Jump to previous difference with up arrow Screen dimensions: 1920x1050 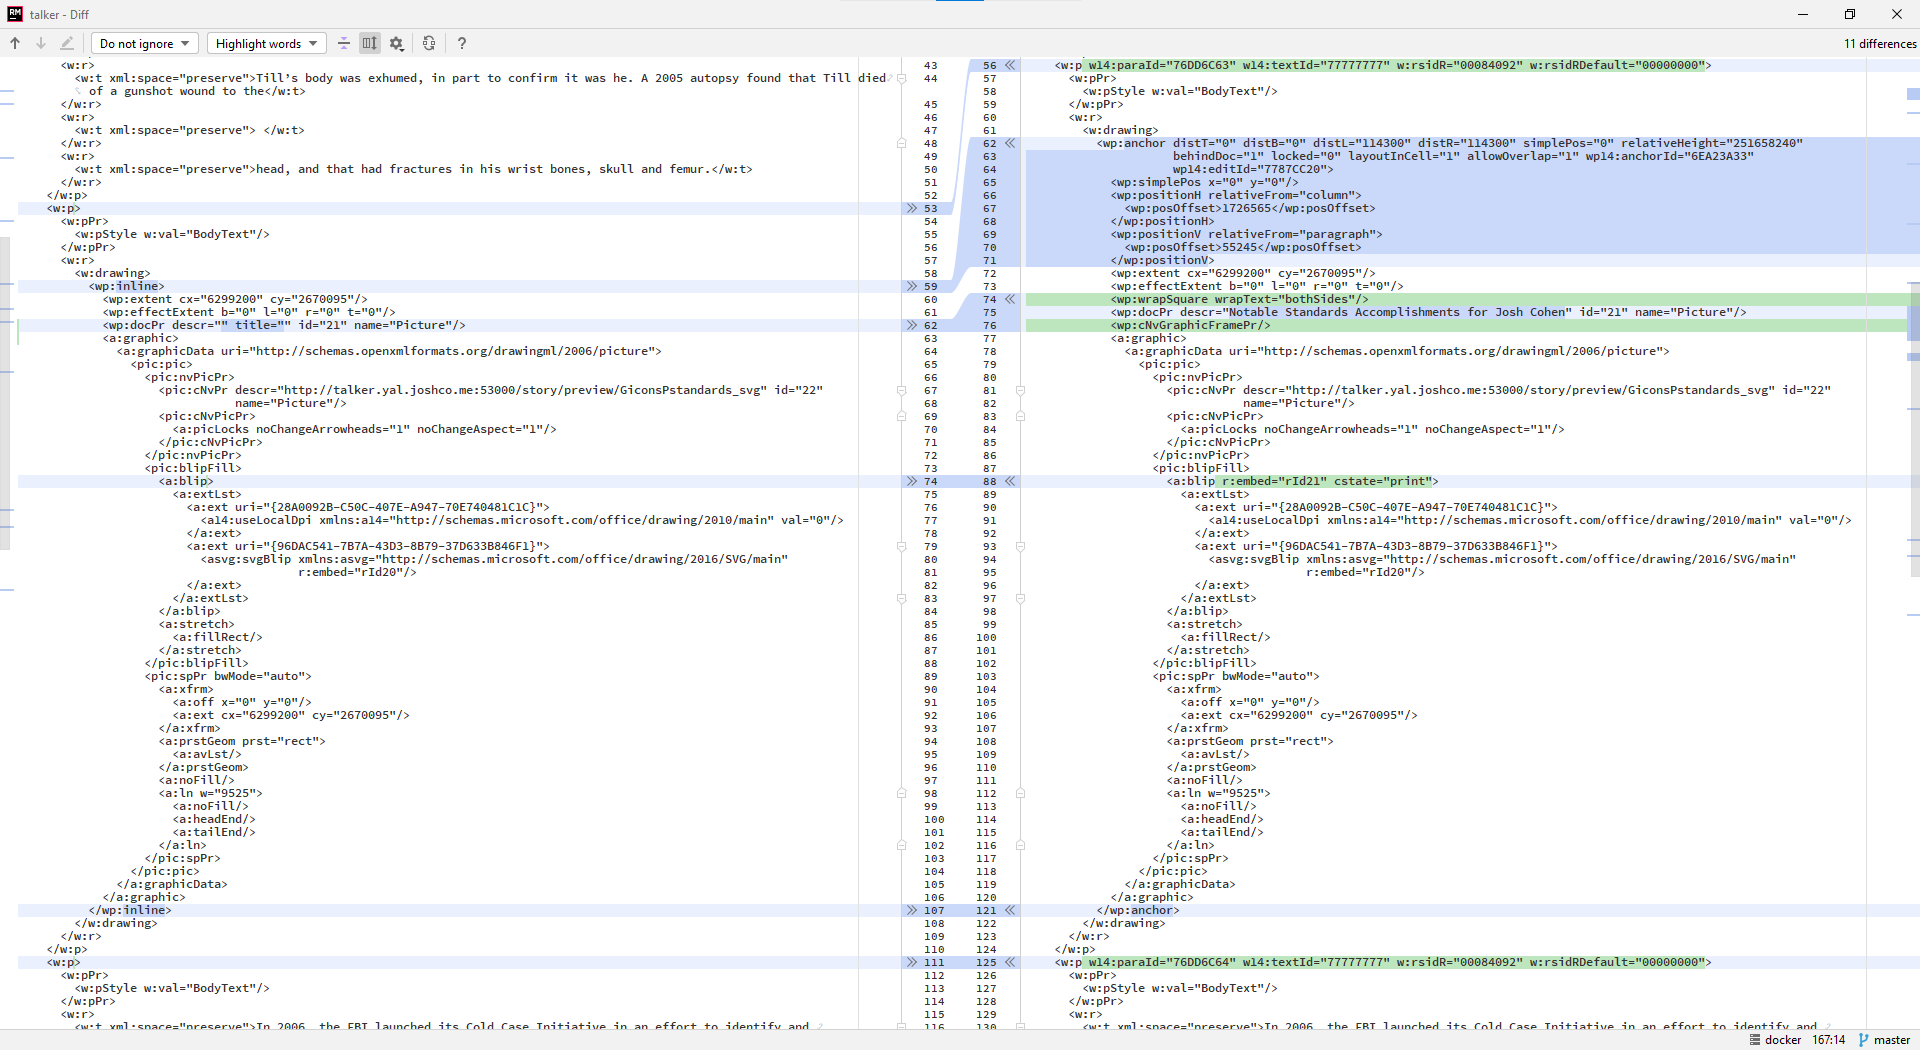click(x=14, y=43)
